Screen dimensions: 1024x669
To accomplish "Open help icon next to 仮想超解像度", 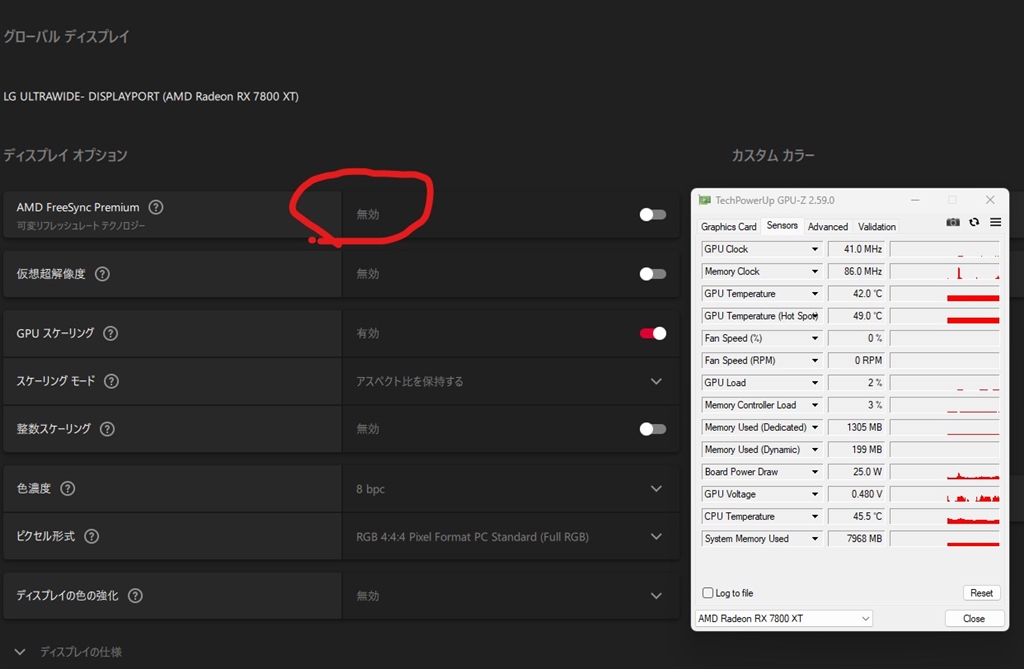I will [x=102, y=274].
